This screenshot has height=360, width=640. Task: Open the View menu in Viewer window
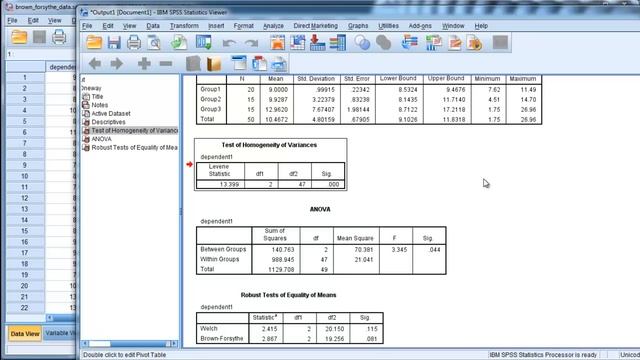(129, 26)
